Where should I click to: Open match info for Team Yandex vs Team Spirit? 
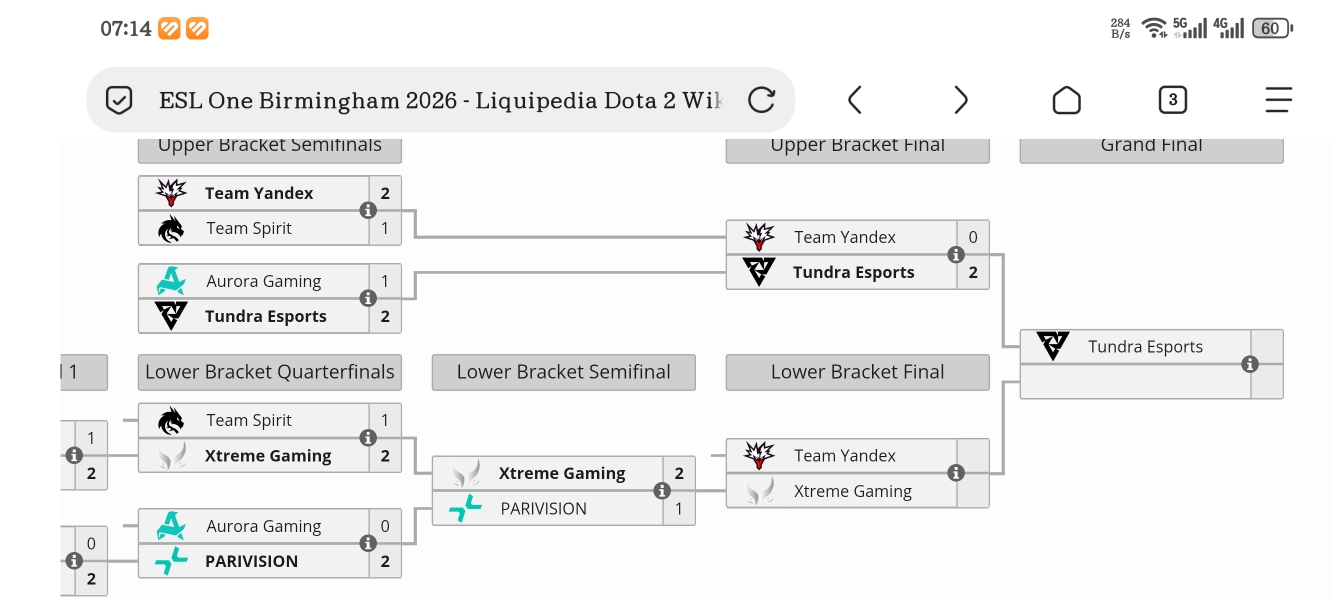pyautogui.click(x=368, y=211)
